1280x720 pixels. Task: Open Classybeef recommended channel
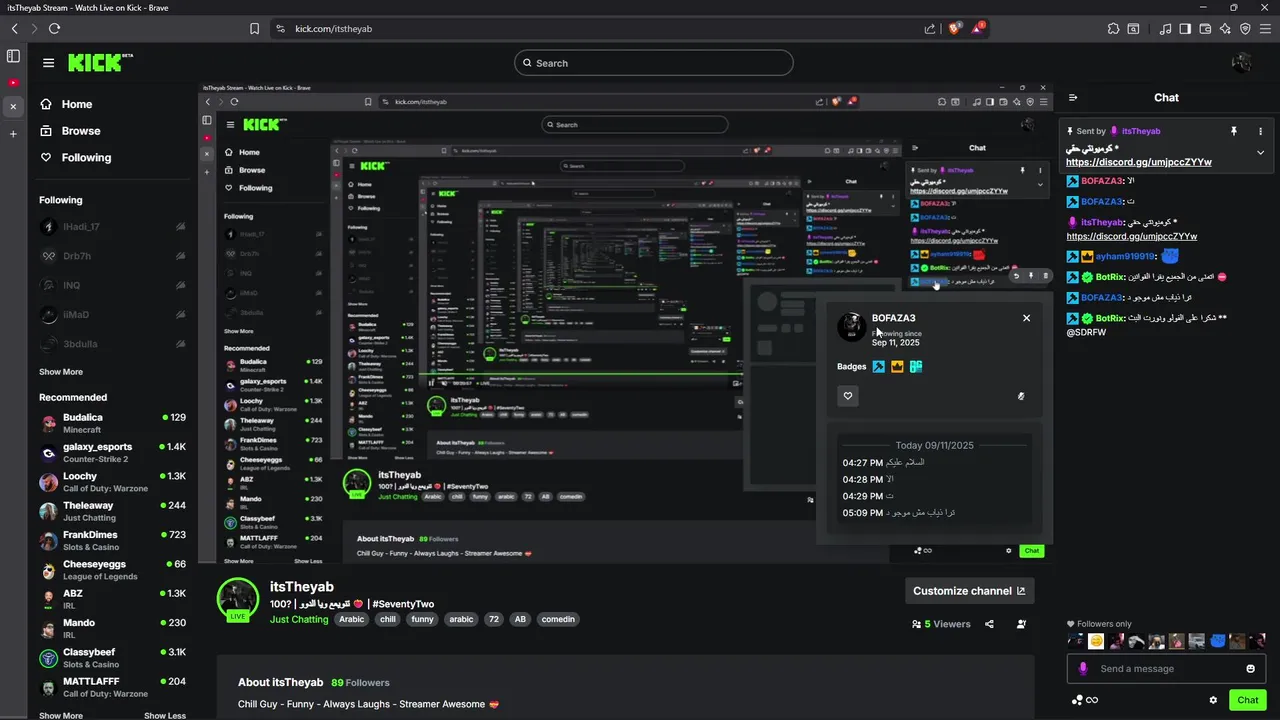[x=113, y=658]
